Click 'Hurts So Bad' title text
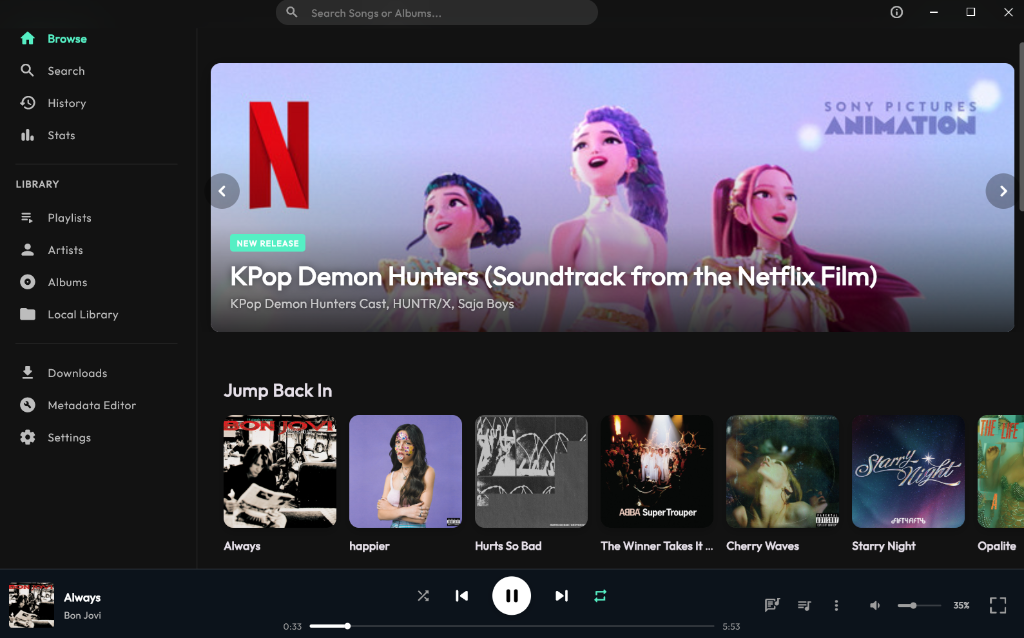 click(x=508, y=546)
